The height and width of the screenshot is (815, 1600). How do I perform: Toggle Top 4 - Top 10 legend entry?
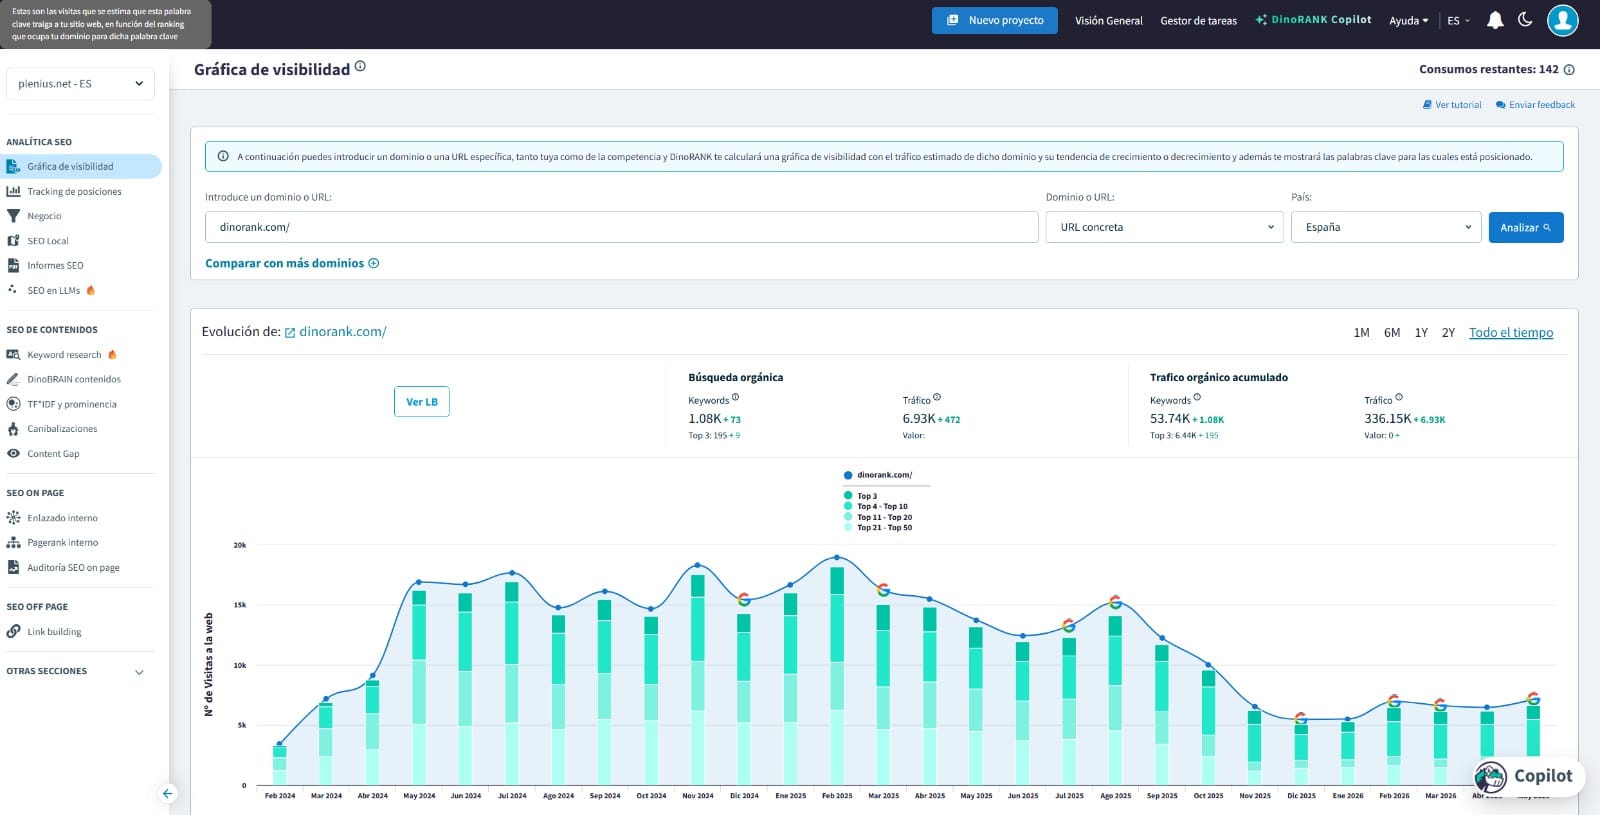pyautogui.click(x=876, y=506)
